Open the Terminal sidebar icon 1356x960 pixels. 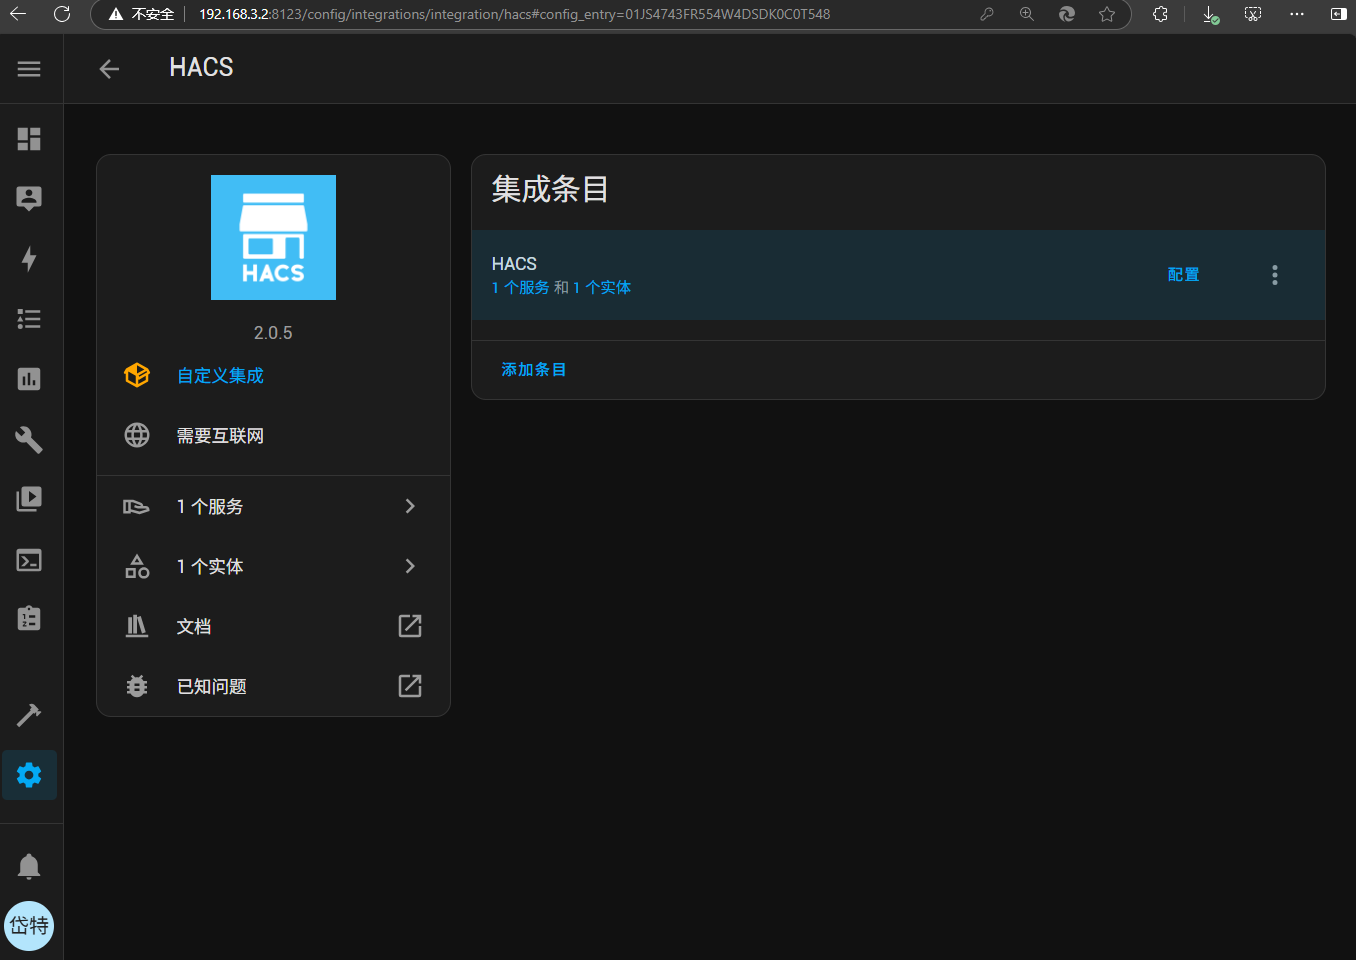click(29, 560)
